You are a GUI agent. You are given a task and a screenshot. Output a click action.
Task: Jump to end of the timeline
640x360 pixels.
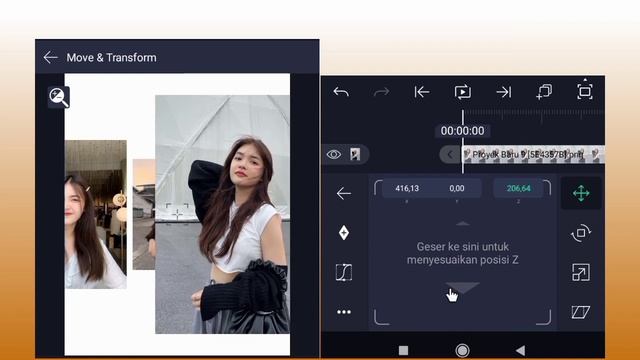coord(504,92)
